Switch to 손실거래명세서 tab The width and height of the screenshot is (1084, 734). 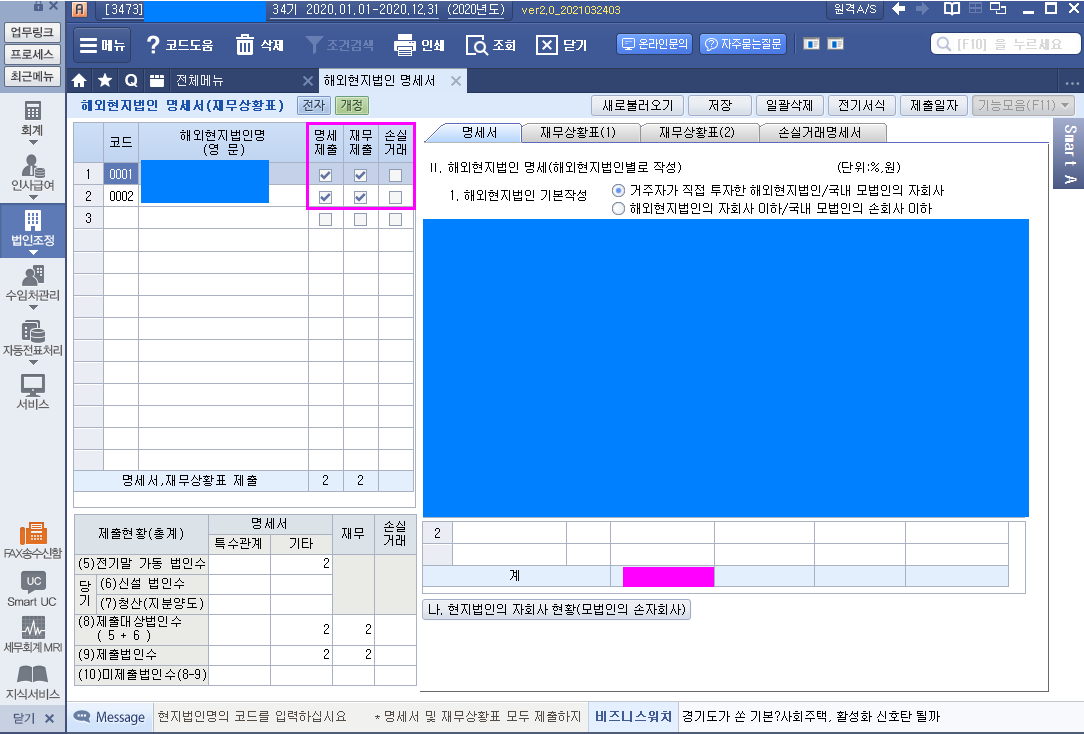coord(819,133)
